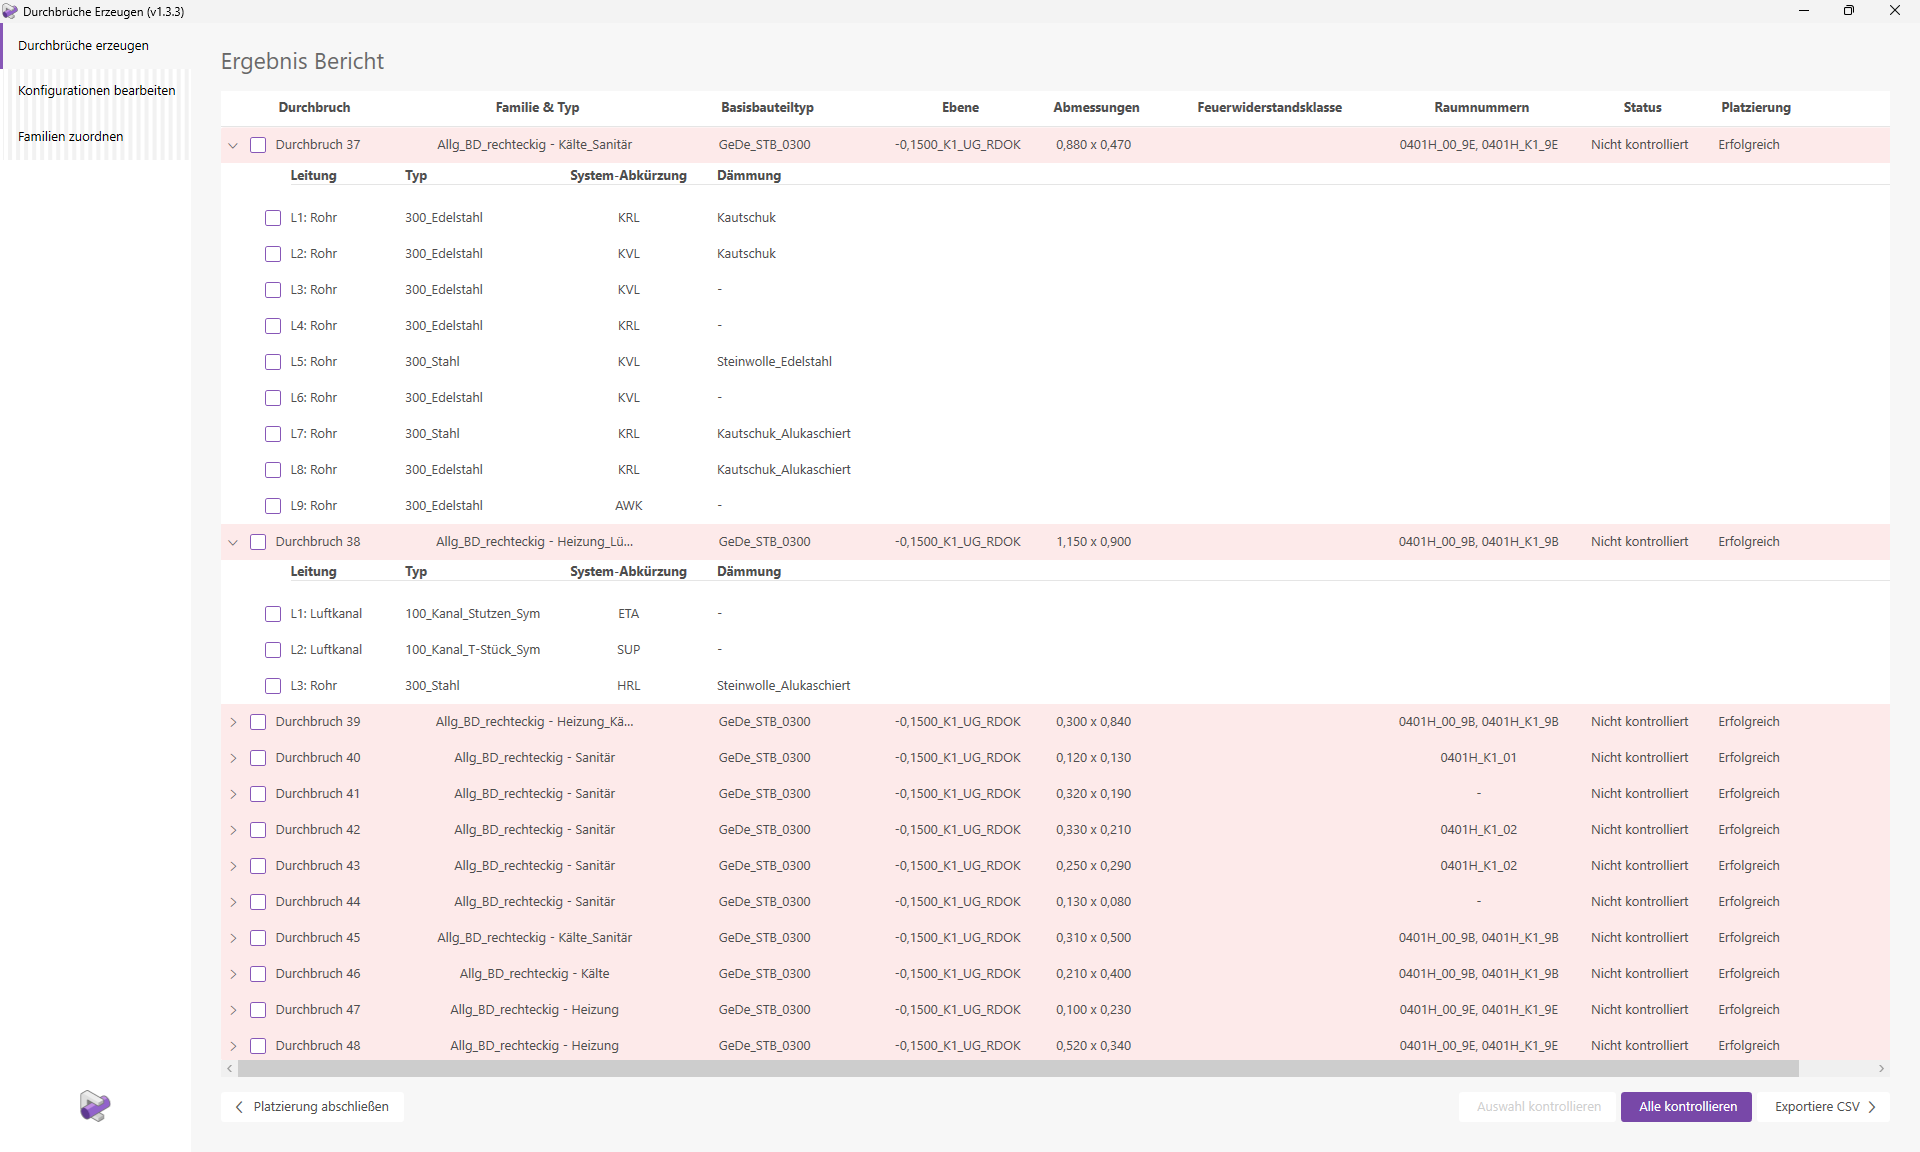
Task: Tick the L1: Rohr checkbox
Action: click(273, 217)
